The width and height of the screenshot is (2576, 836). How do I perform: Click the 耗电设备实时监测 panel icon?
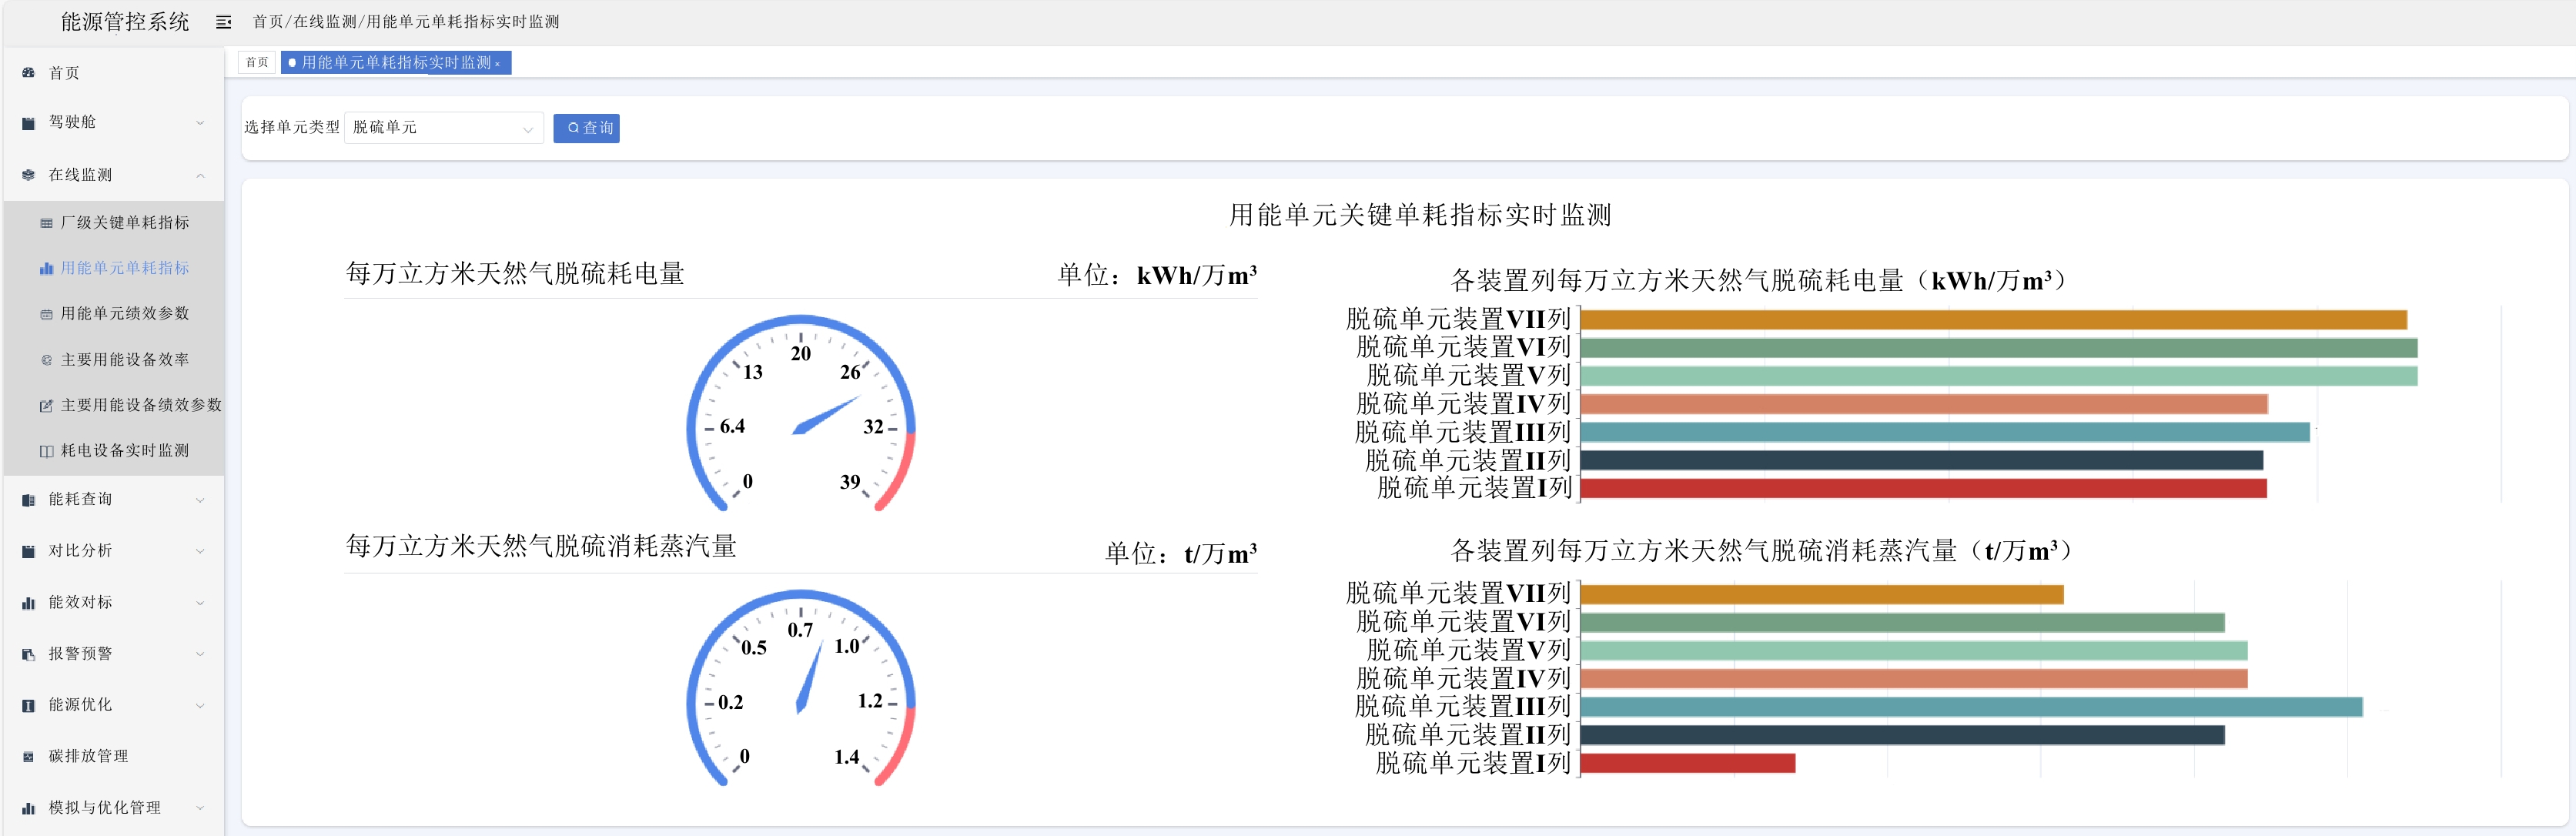(46, 451)
